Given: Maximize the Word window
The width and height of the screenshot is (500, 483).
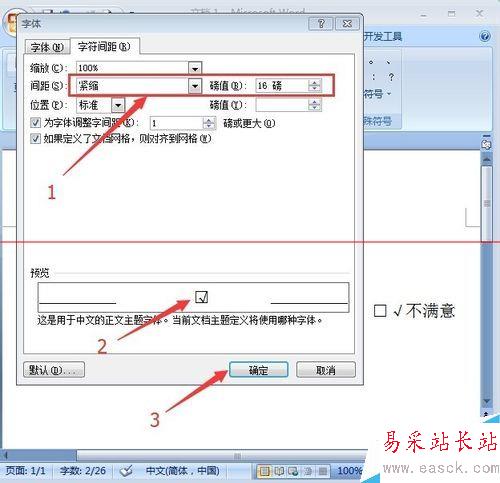Looking at the screenshot, I should coord(451,14).
